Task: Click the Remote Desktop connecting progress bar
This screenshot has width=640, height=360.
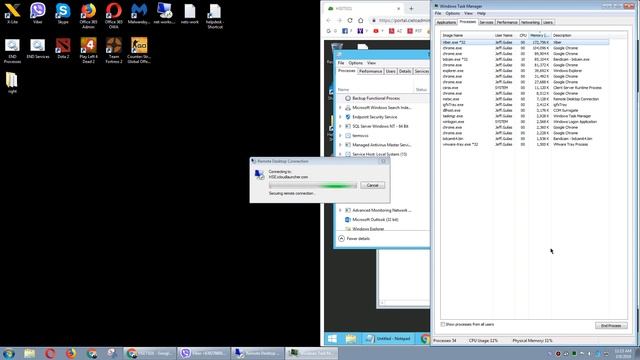Action: point(313,186)
